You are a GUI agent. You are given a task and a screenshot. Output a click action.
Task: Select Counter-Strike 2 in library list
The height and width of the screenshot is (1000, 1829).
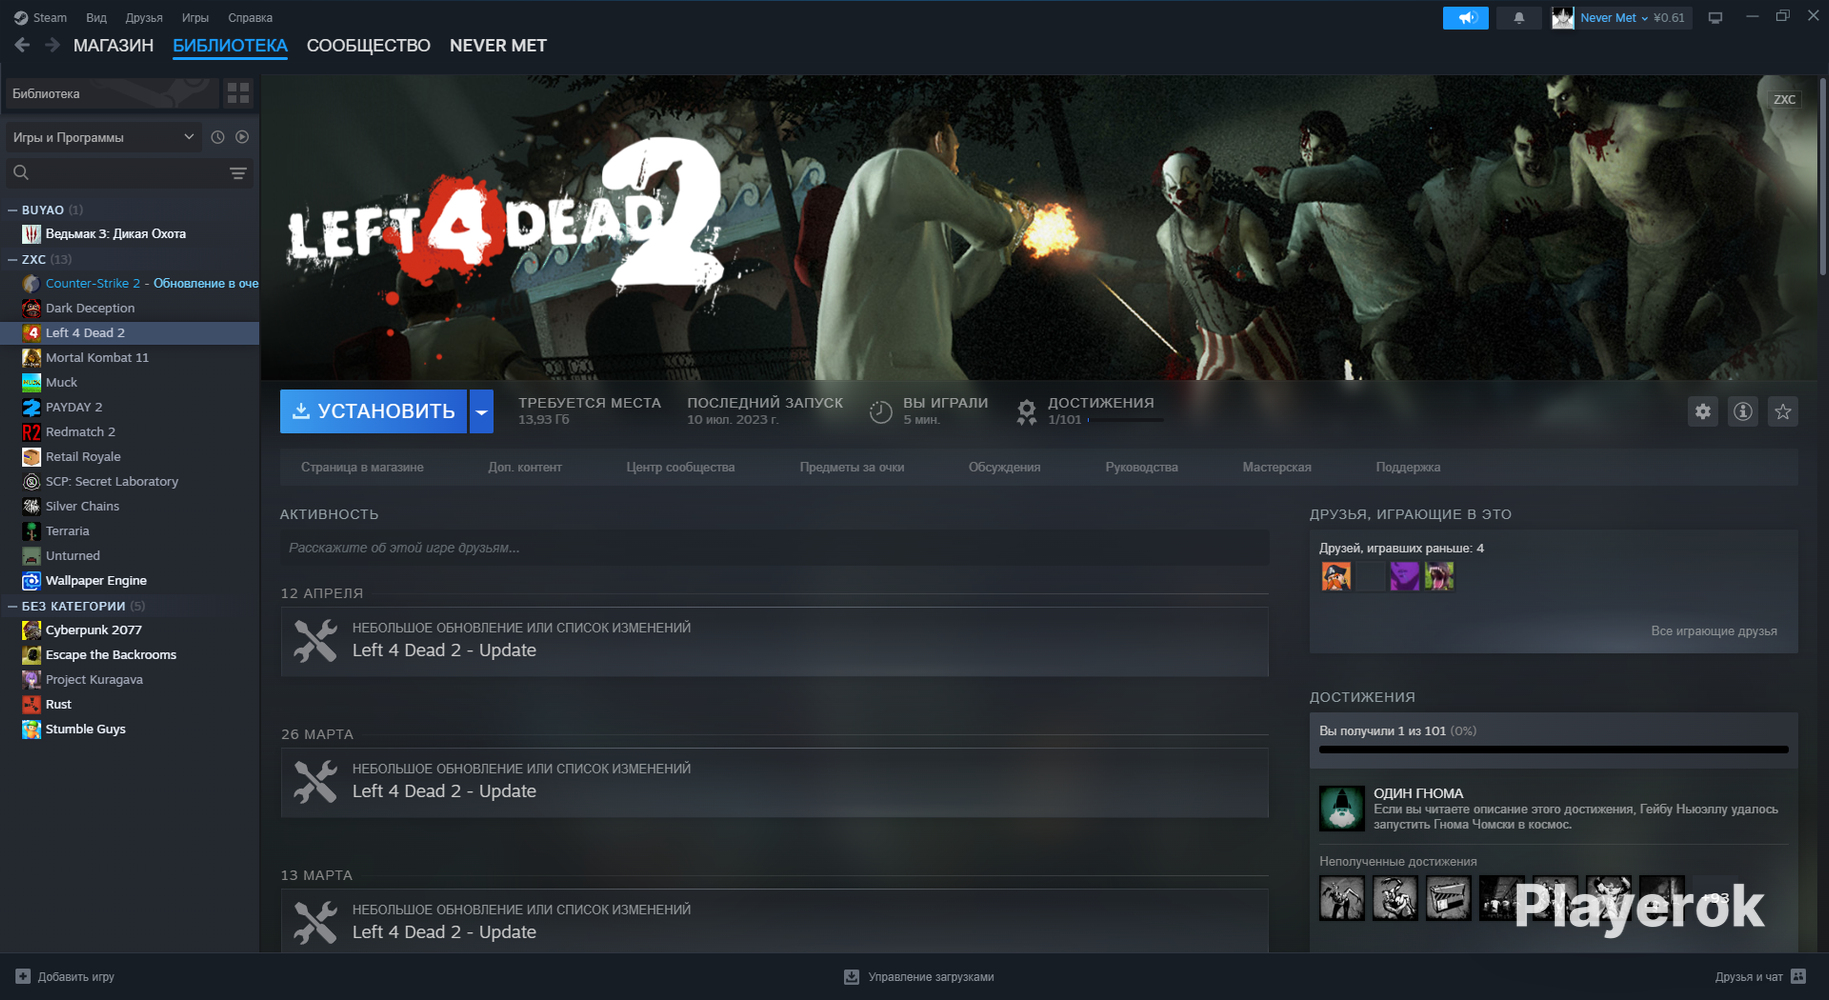point(130,283)
